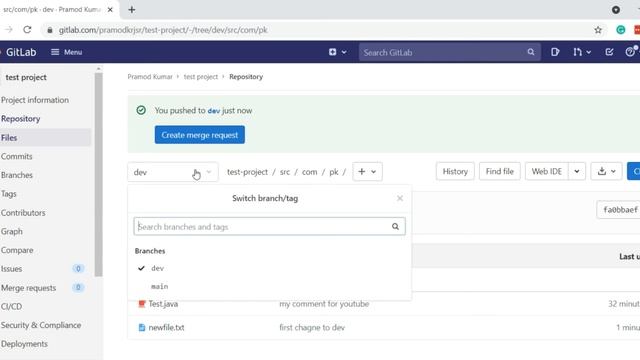Toggle the dev branch selector dropdown
640x360 pixels.
[x=173, y=172]
